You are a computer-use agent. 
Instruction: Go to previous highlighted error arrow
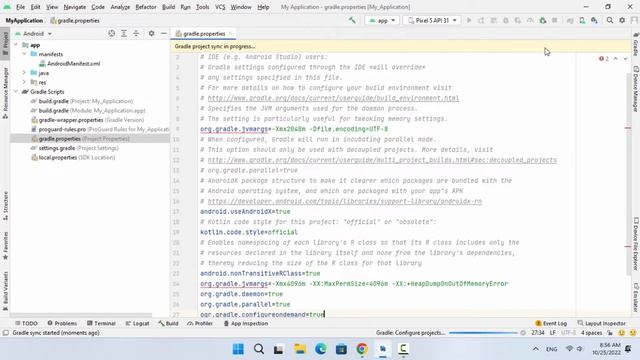coord(616,59)
